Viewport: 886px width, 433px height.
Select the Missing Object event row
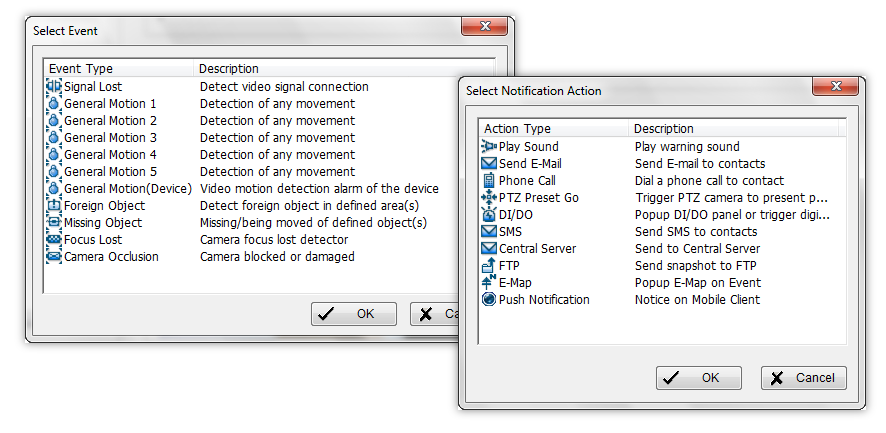(103, 223)
